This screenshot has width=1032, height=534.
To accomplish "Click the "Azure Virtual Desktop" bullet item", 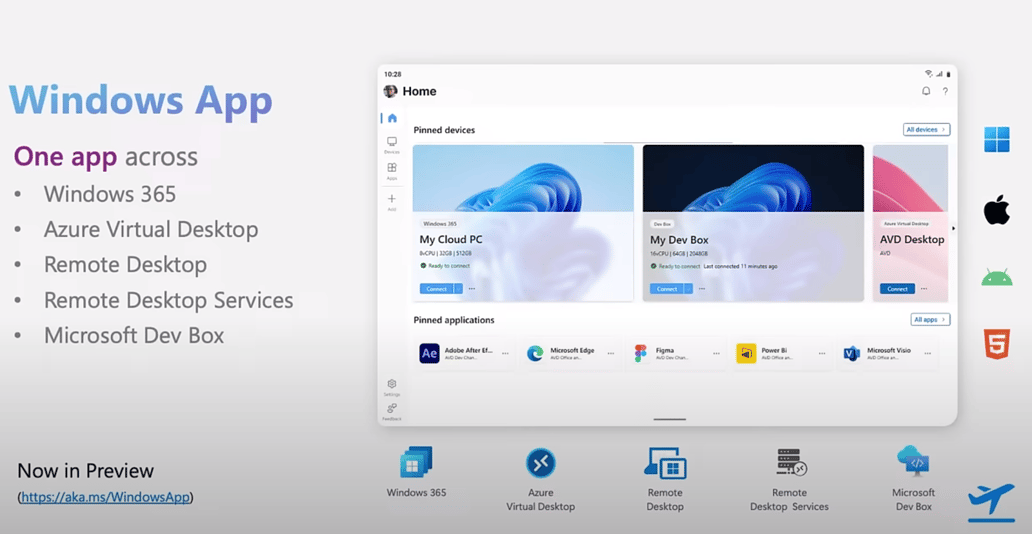I will (x=151, y=229).
